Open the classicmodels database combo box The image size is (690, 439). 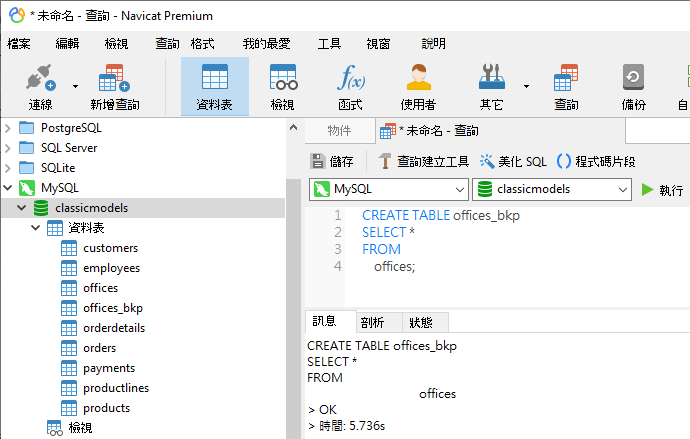(552, 190)
